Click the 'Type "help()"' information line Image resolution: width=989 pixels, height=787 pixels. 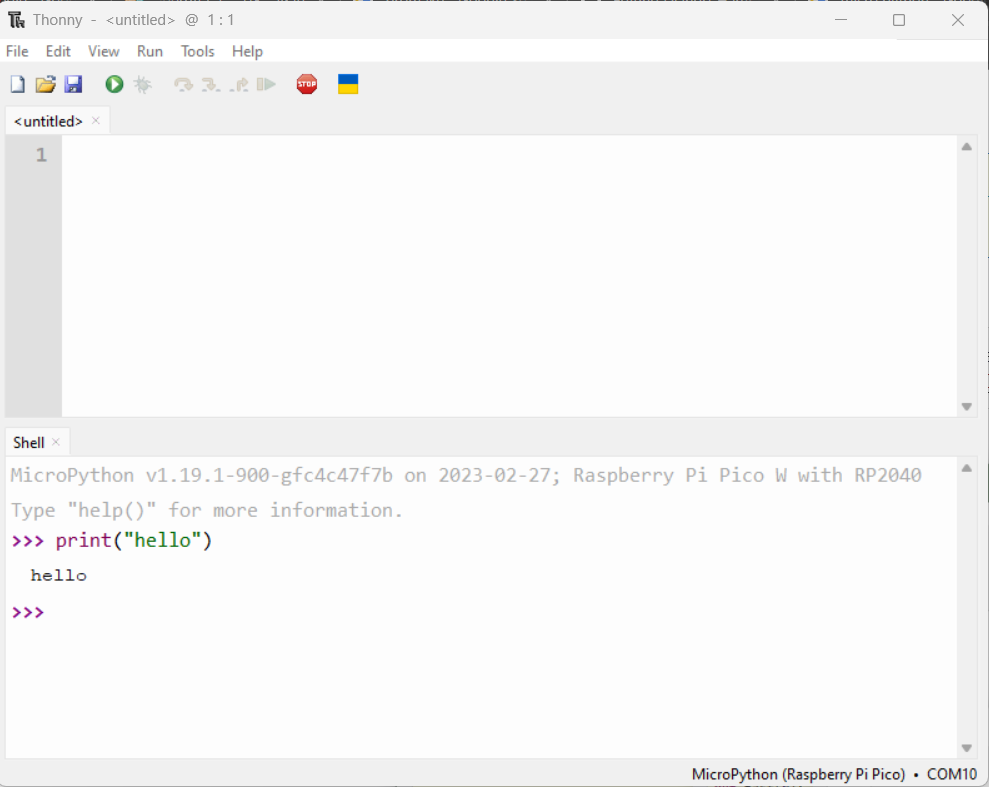point(206,510)
